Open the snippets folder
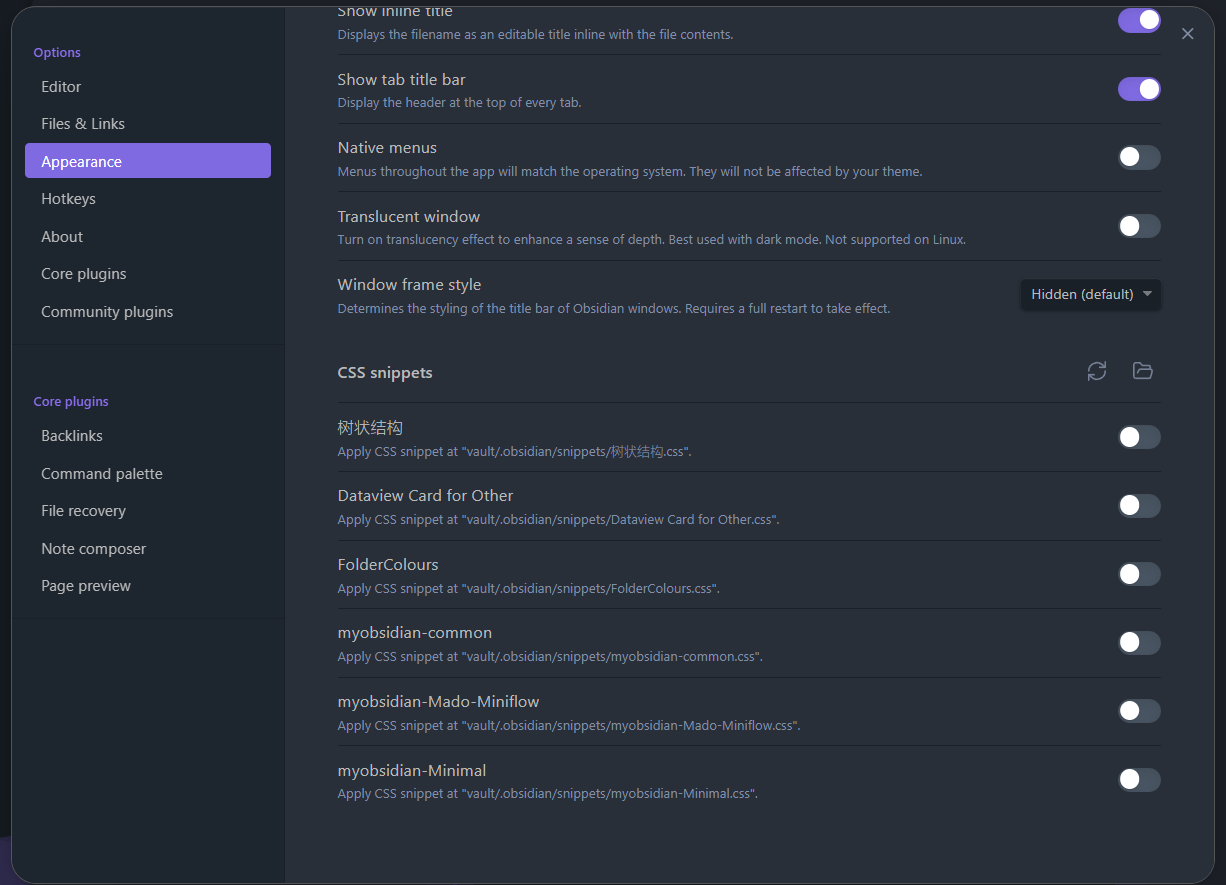Viewport: 1226px width, 885px height. (1143, 371)
